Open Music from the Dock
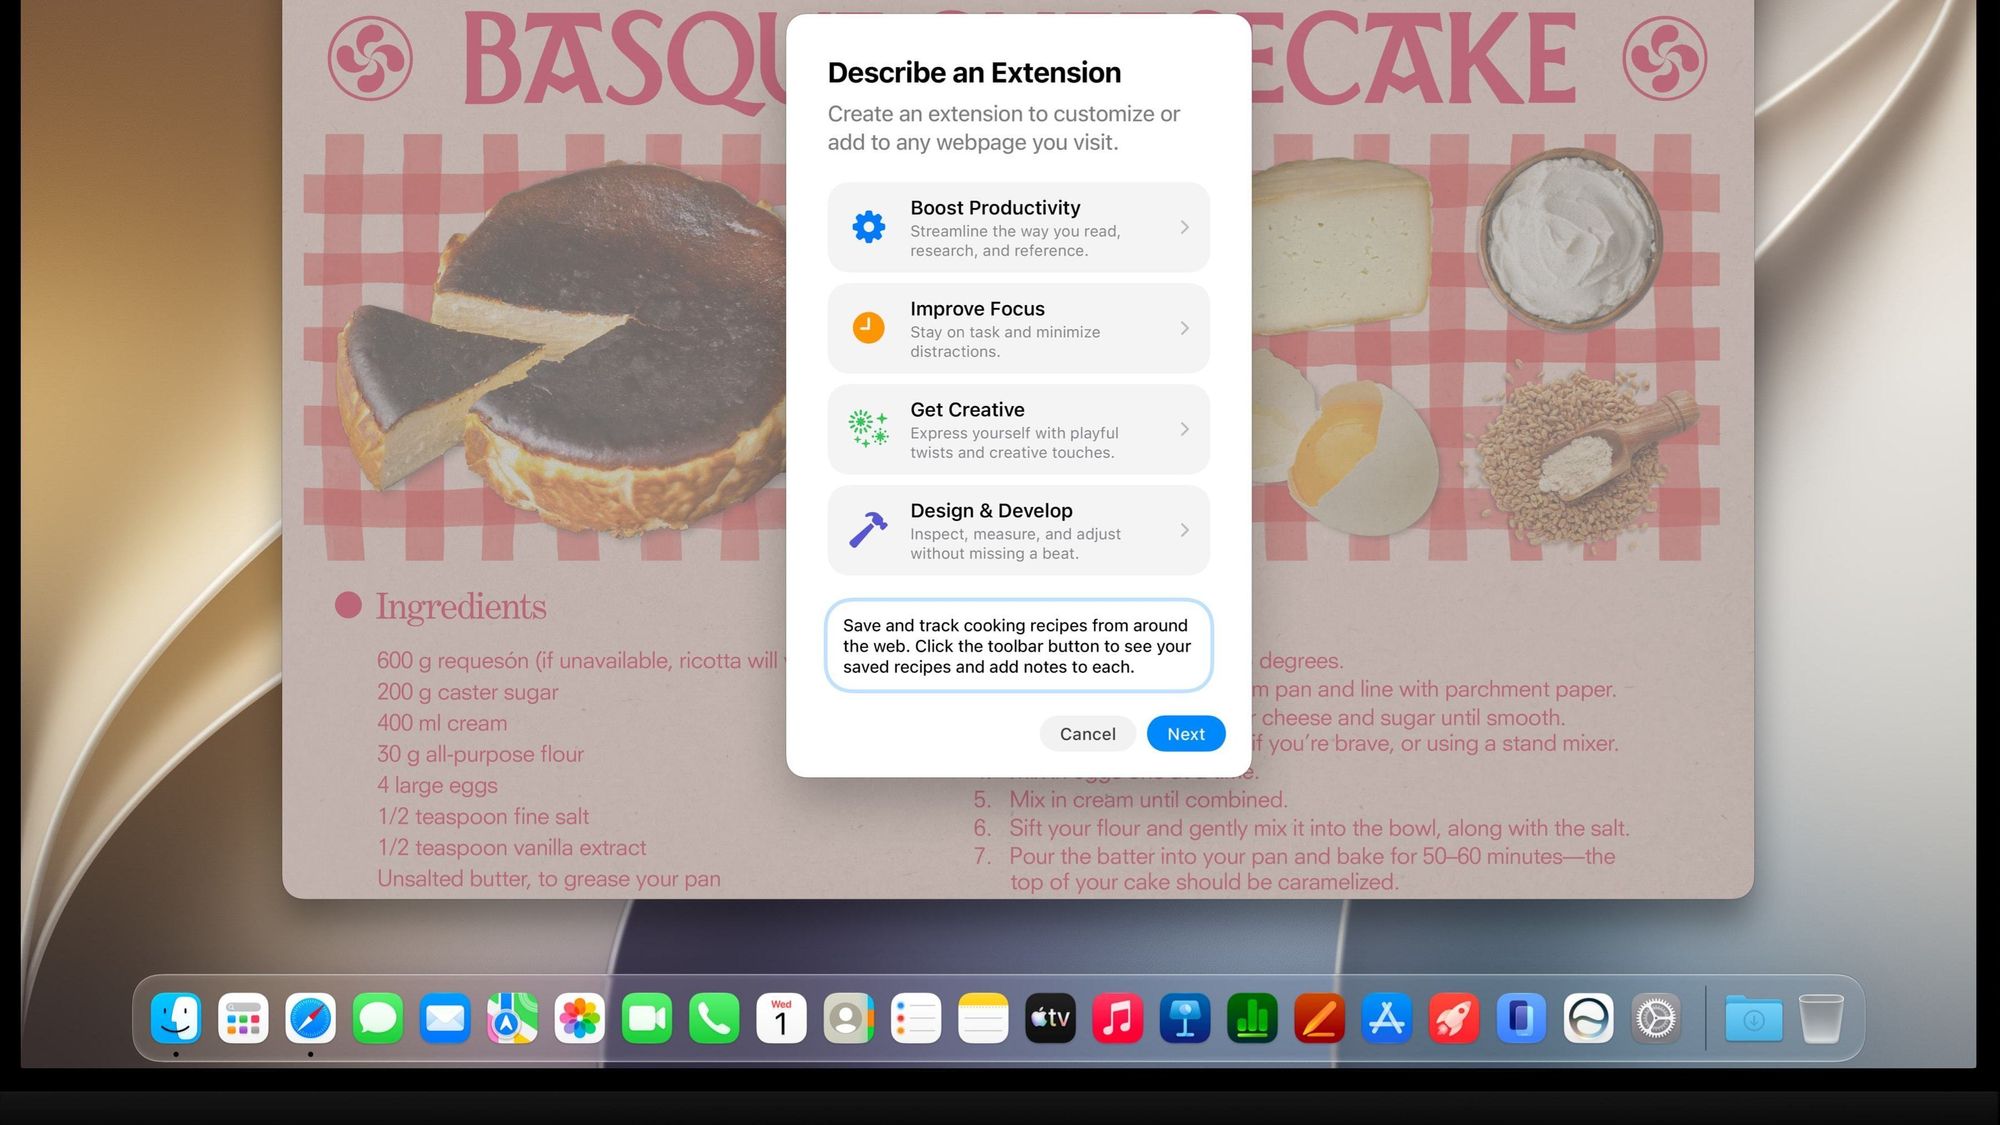Viewport: 2000px width, 1125px height. [x=1117, y=1019]
